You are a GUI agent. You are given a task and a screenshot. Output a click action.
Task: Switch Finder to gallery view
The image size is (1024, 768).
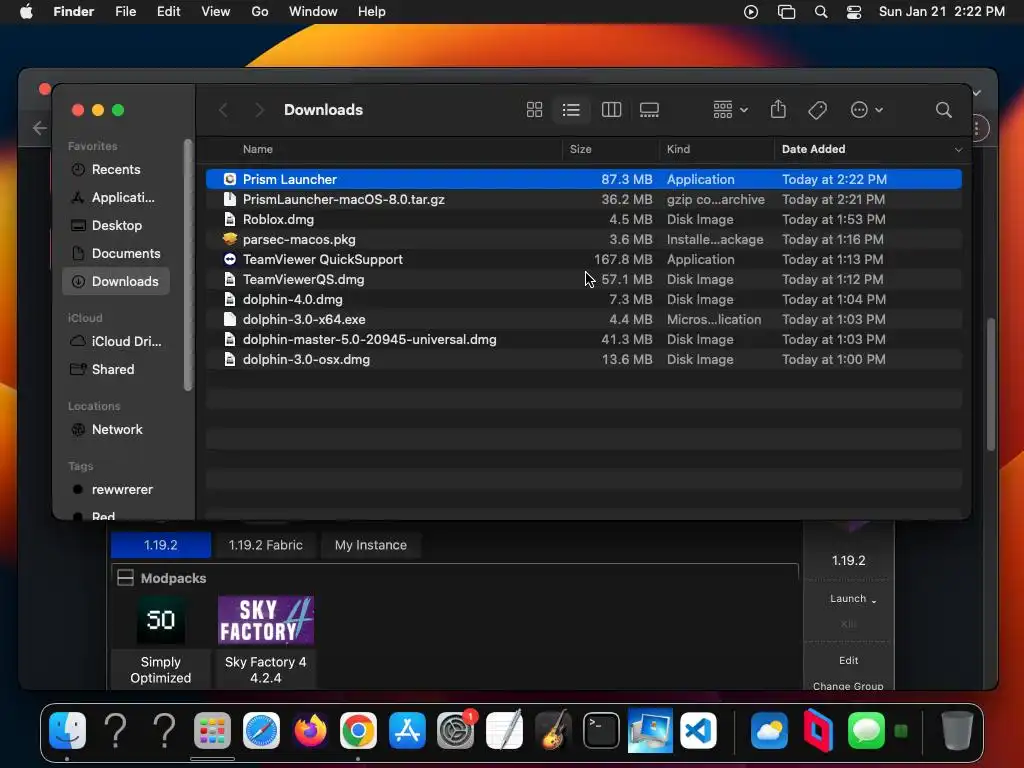tap(649, 110)
